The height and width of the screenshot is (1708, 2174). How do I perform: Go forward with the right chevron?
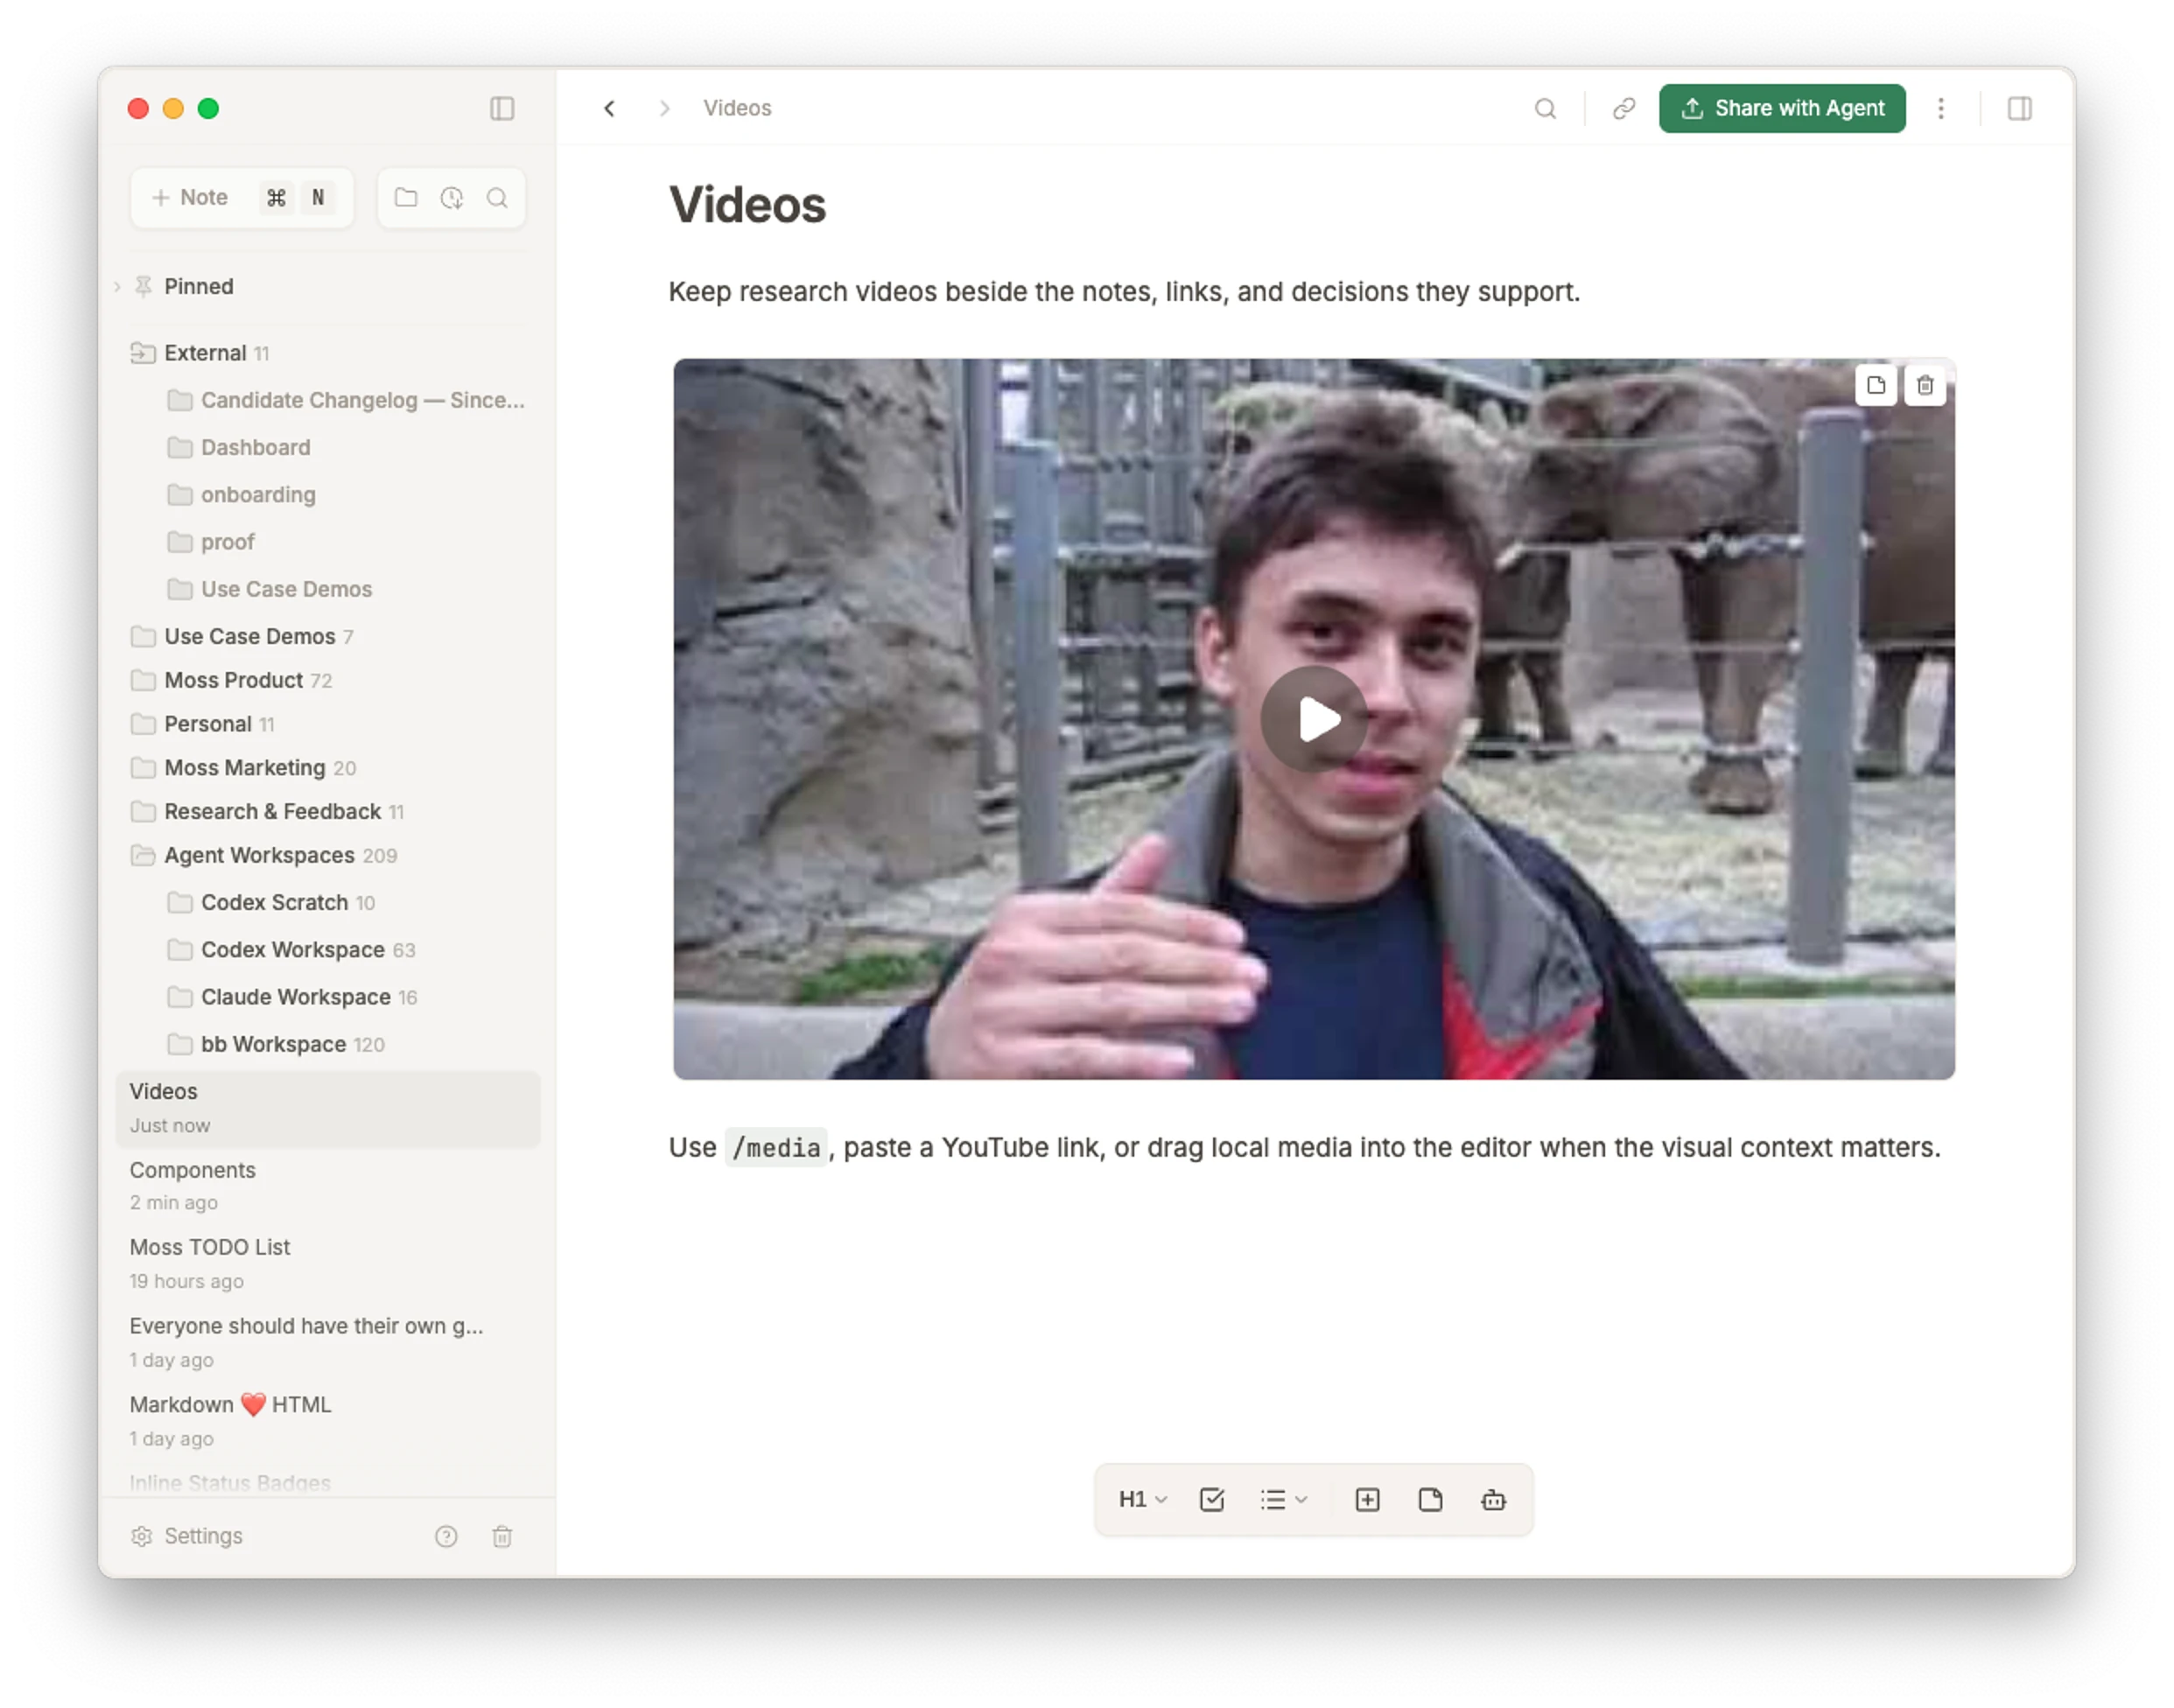664,108
